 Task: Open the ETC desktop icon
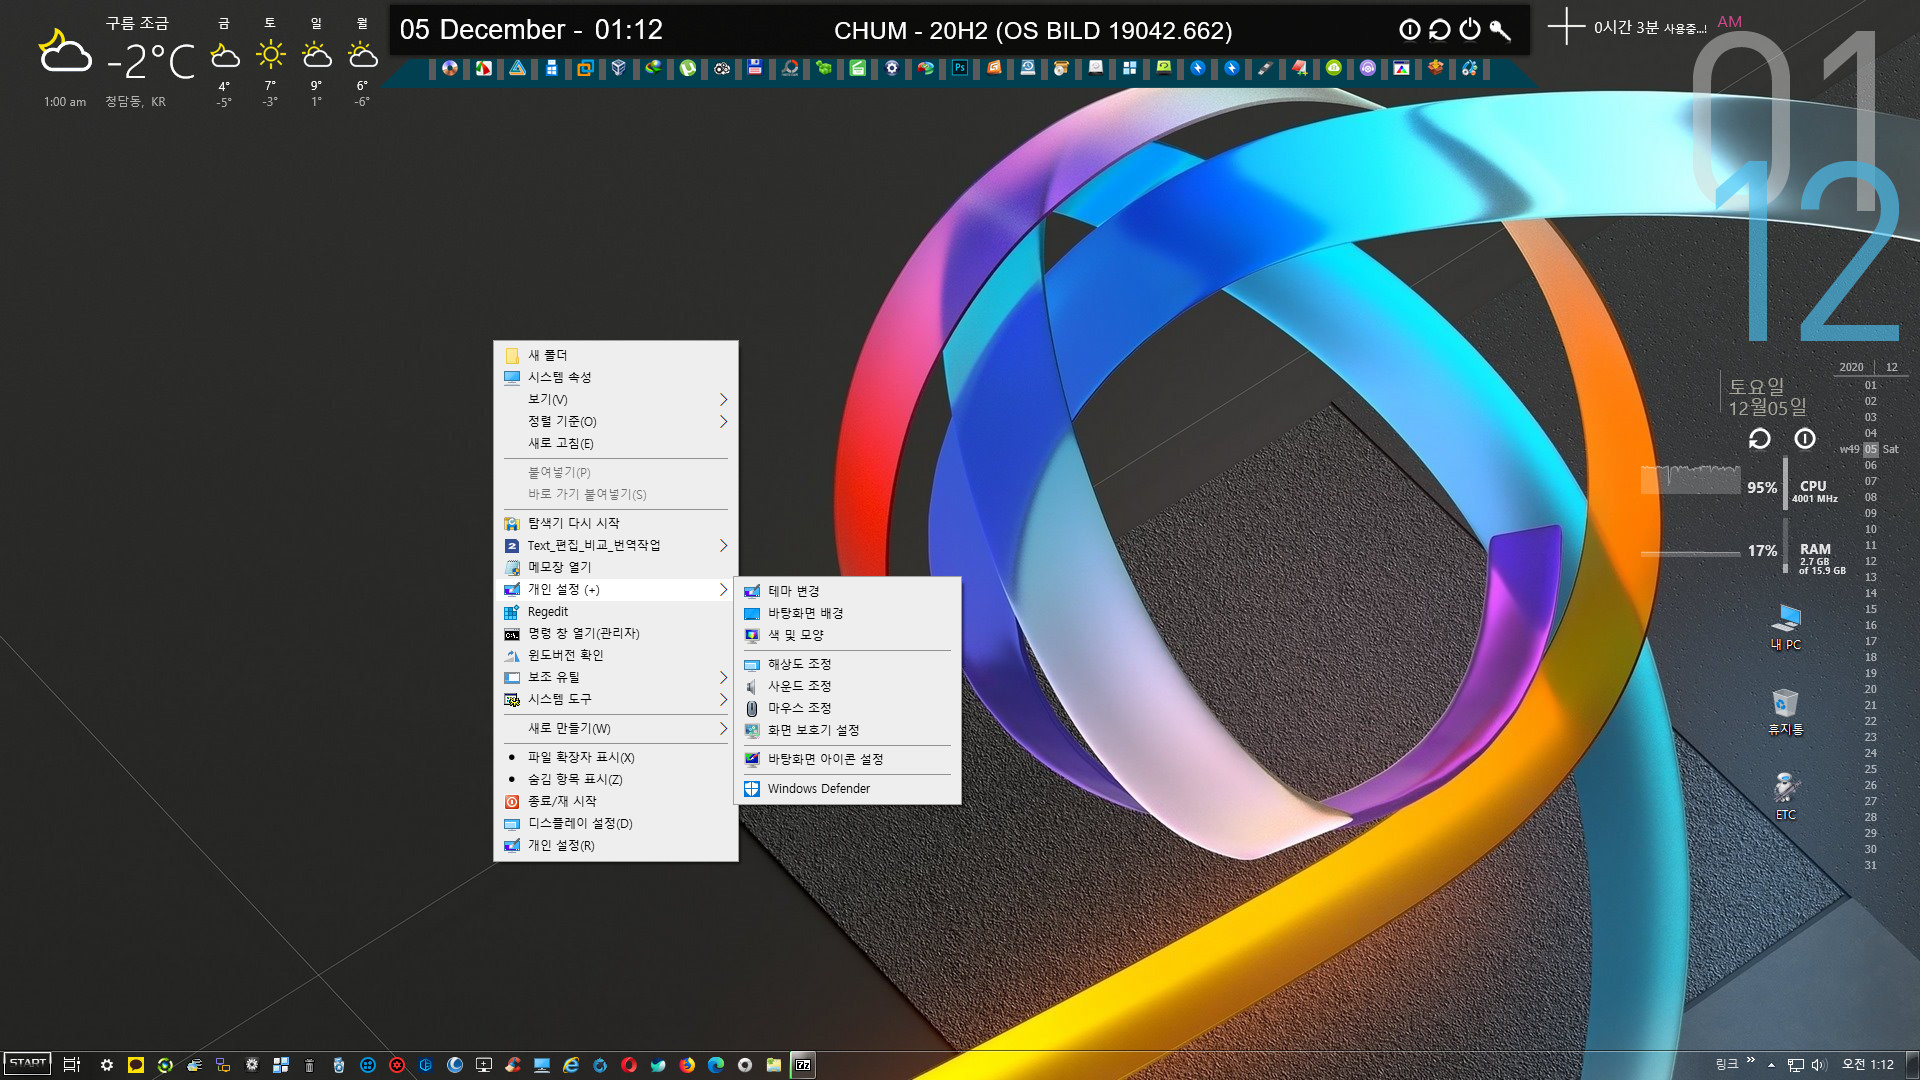click(x=1786, y=797)
